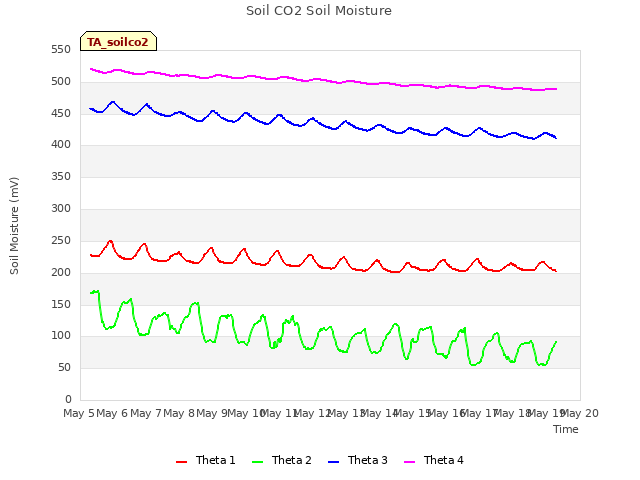The width and height of the screenshot is (640, 480).
Task: Click the 50 y-axis tick label
Action: [x=64, y=368]
